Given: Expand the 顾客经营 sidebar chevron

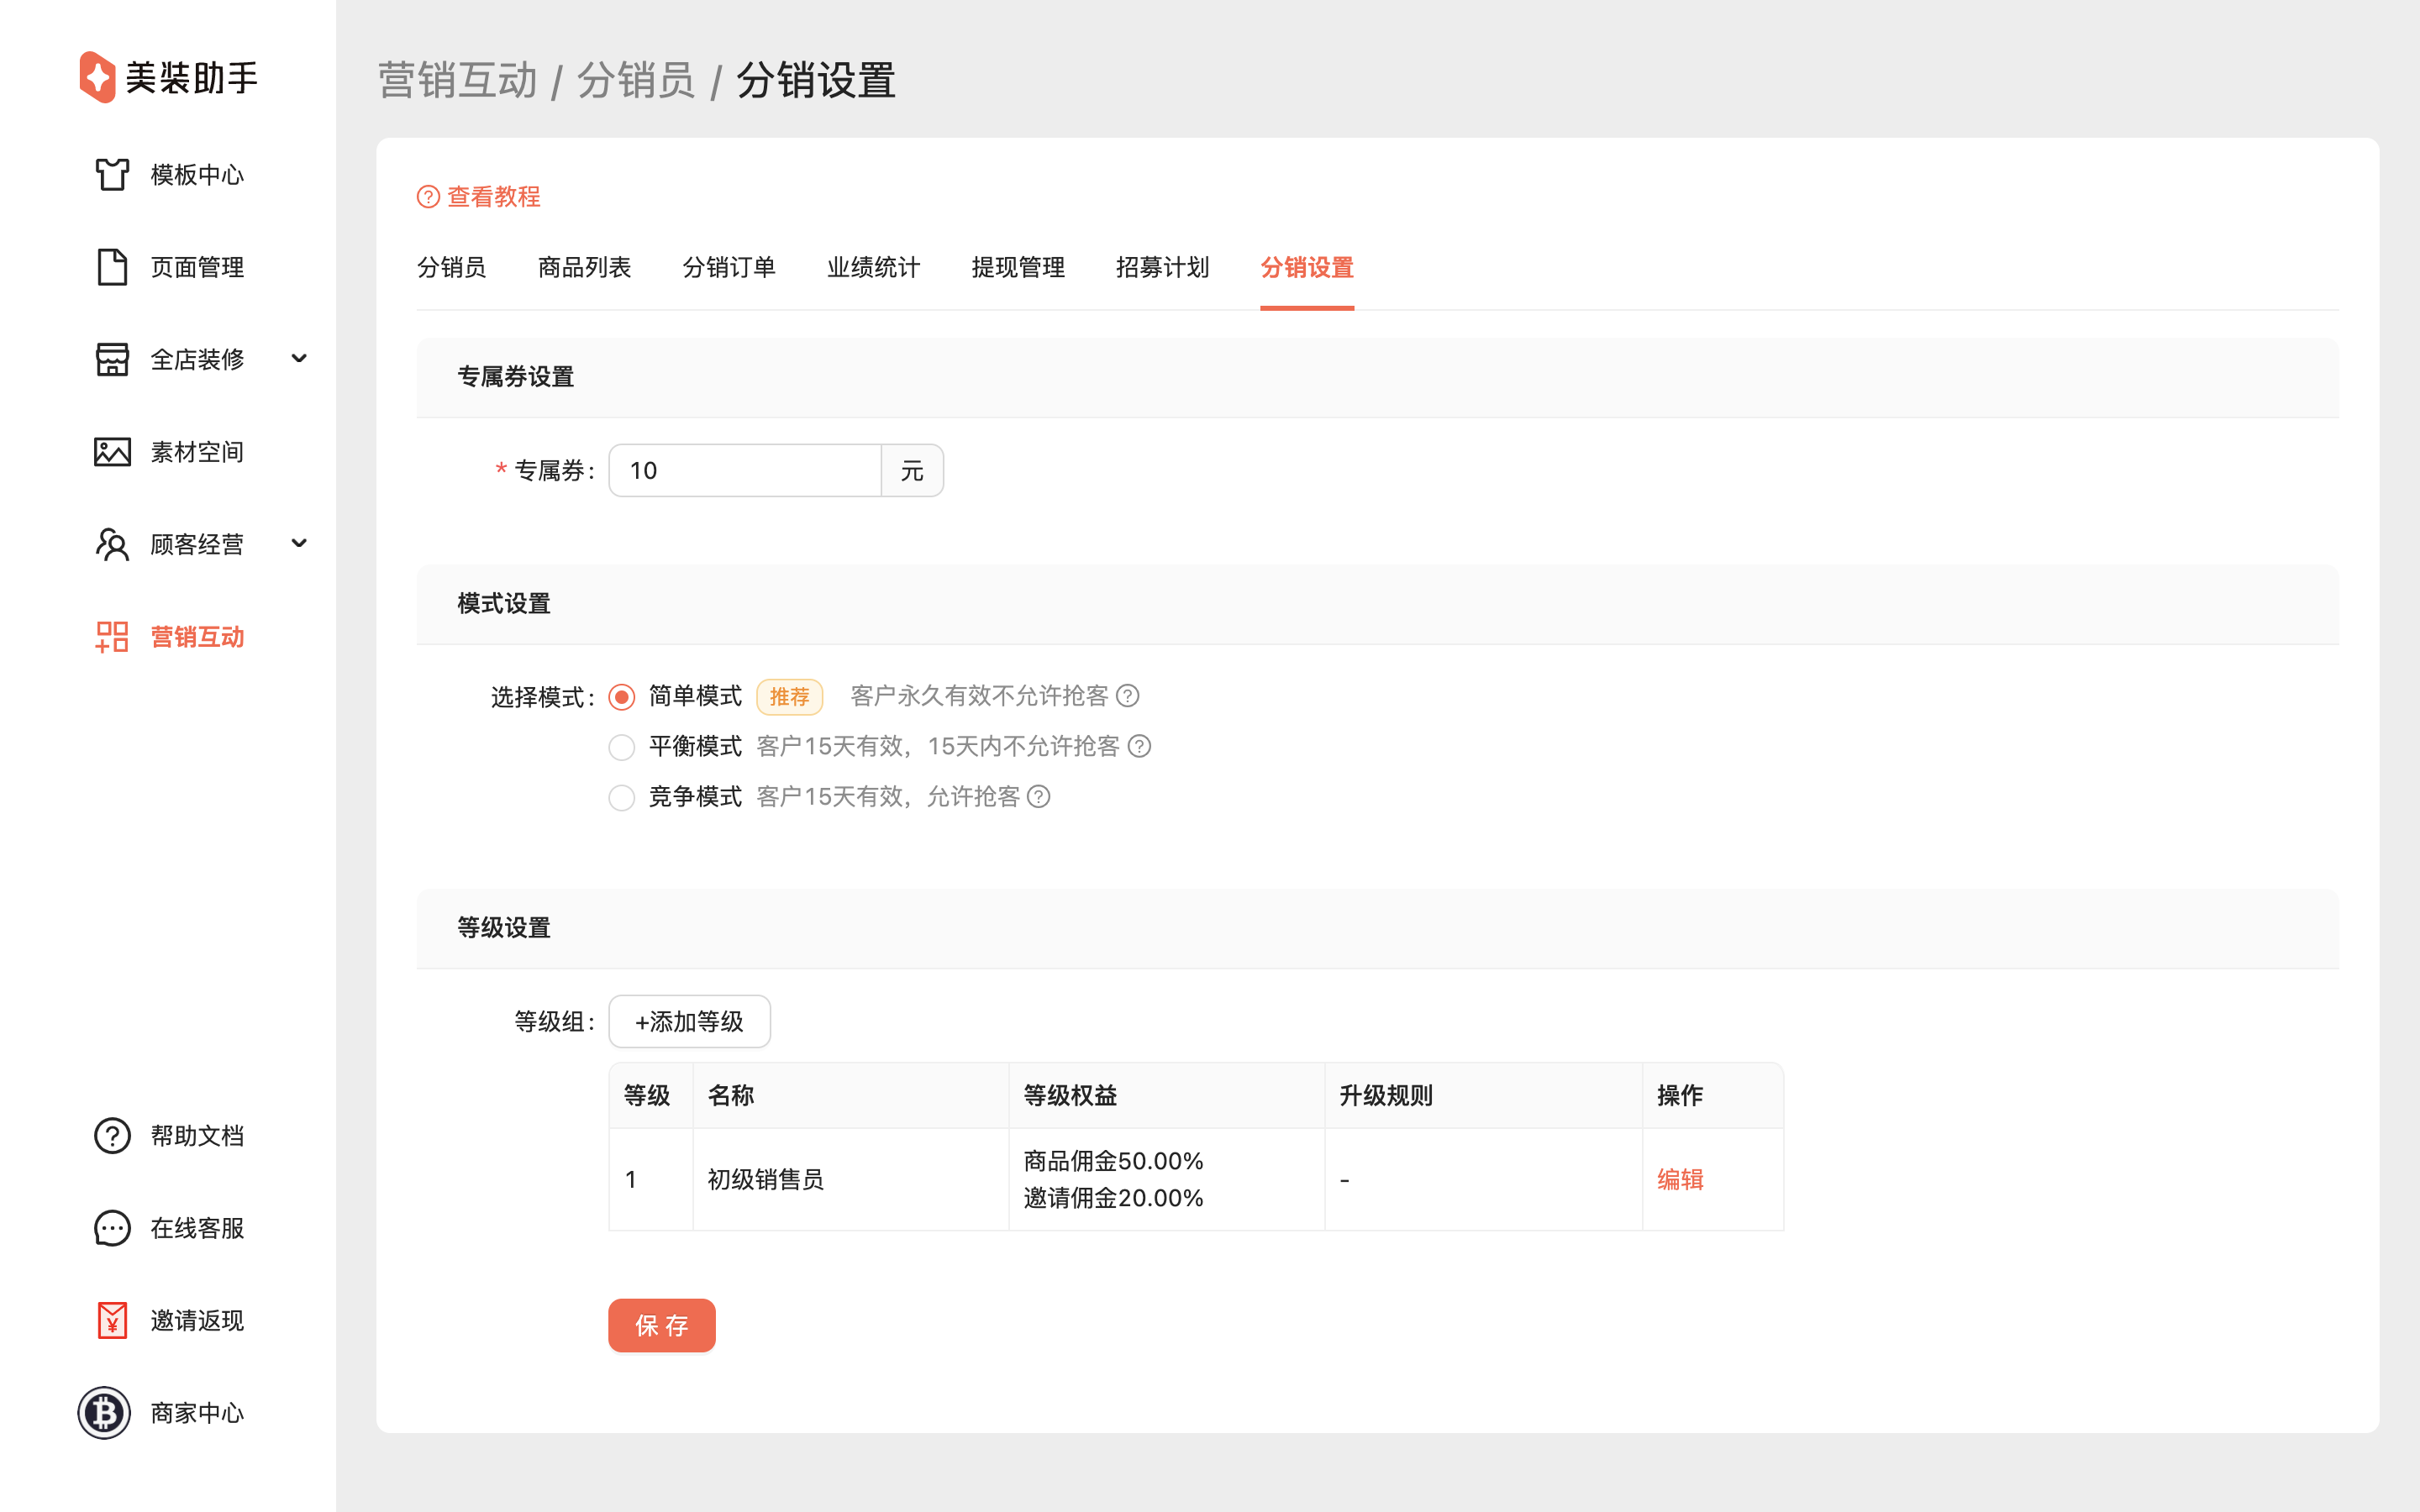Looking at the screenshot, I should point(298,544).
